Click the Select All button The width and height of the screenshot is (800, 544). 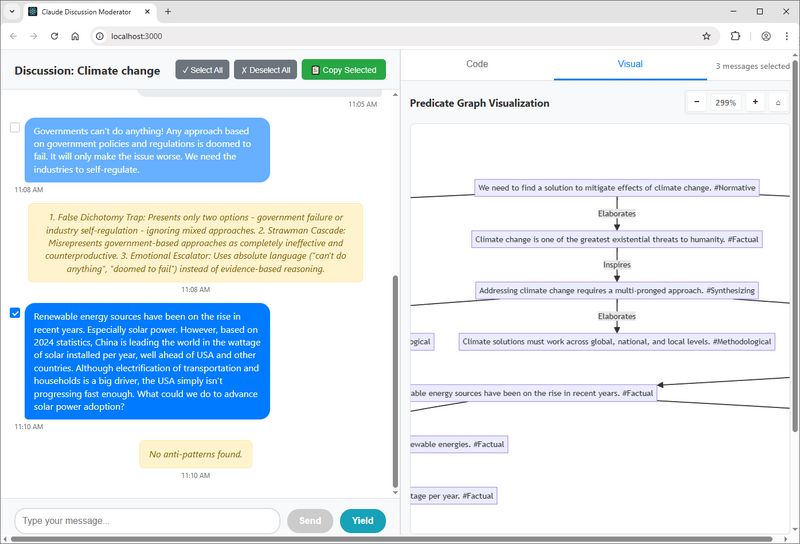click(203, 70)
